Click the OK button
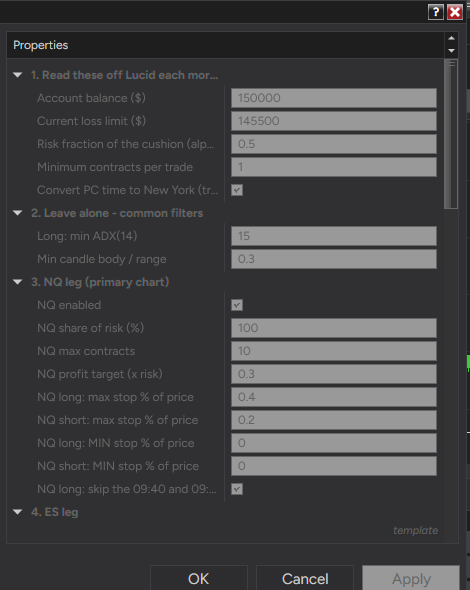 coord(199,579)
